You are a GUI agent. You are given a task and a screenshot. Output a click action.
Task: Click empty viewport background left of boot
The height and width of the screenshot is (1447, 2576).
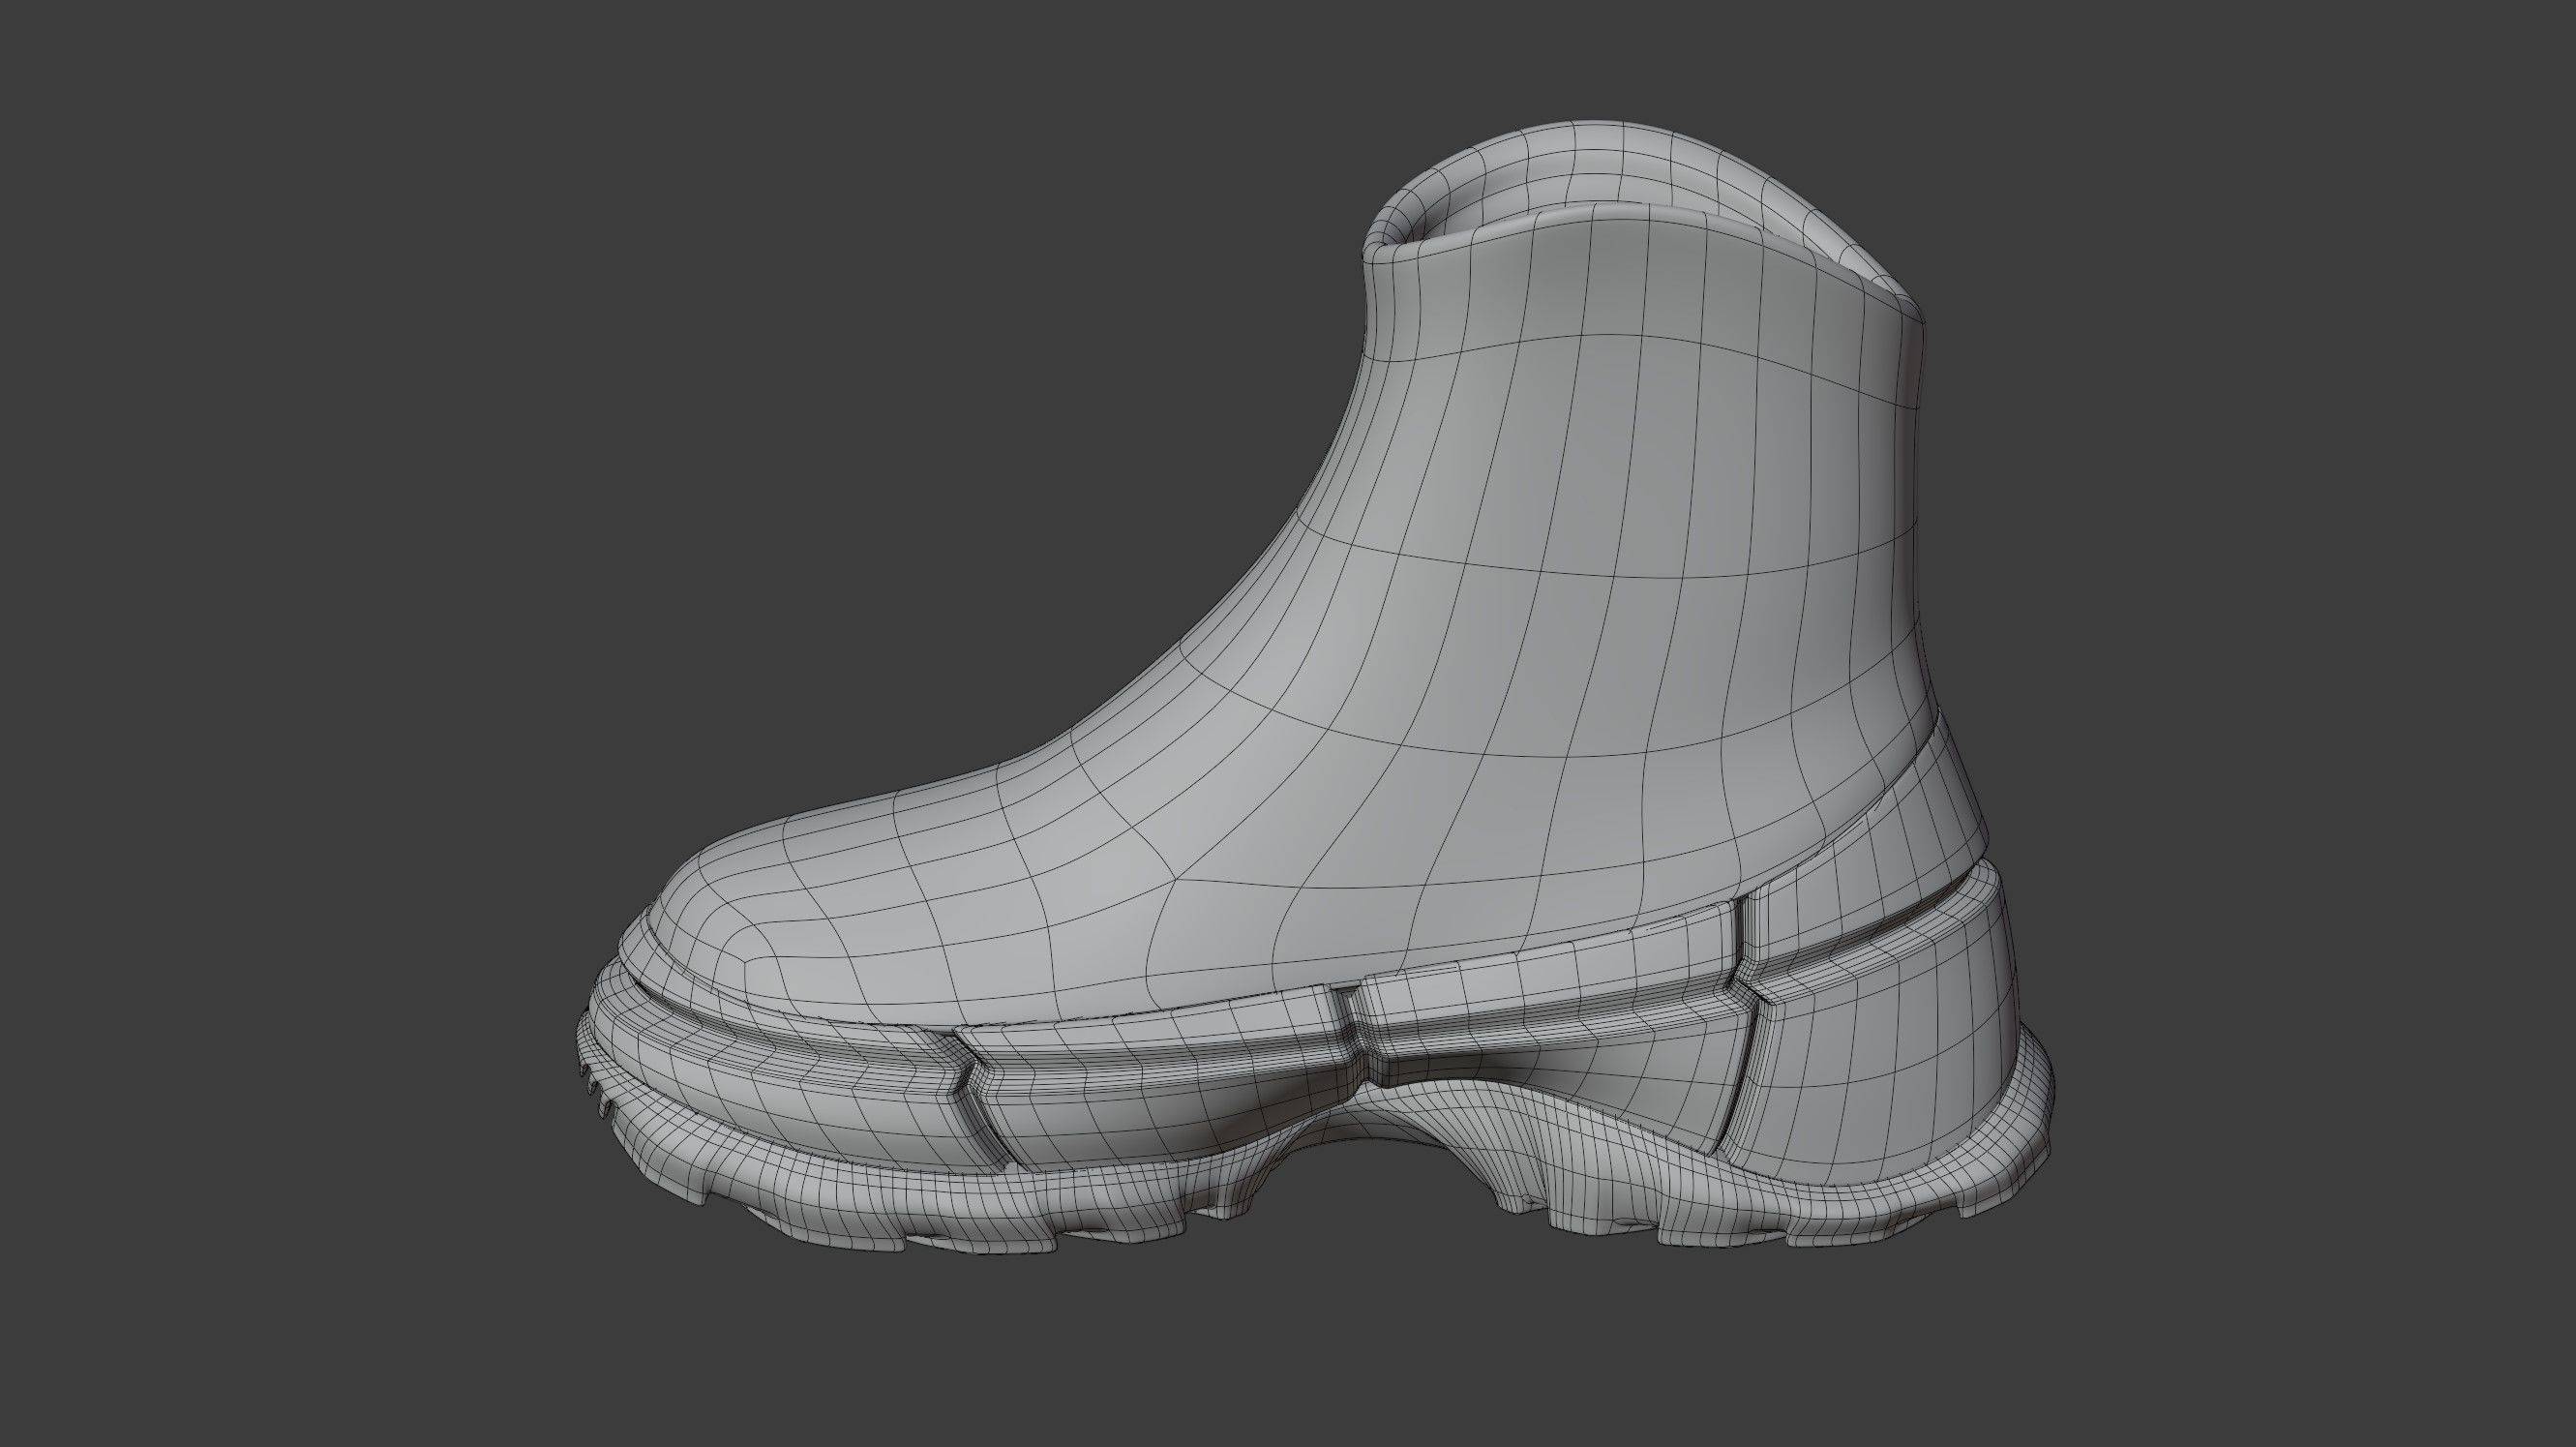(x=300, y=700)
